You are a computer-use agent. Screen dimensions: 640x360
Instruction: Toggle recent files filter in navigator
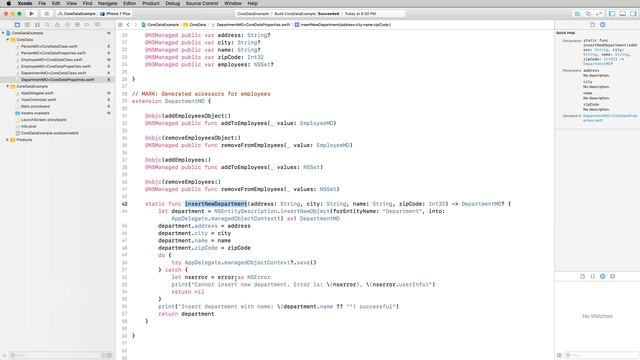(x=103, y=356)
